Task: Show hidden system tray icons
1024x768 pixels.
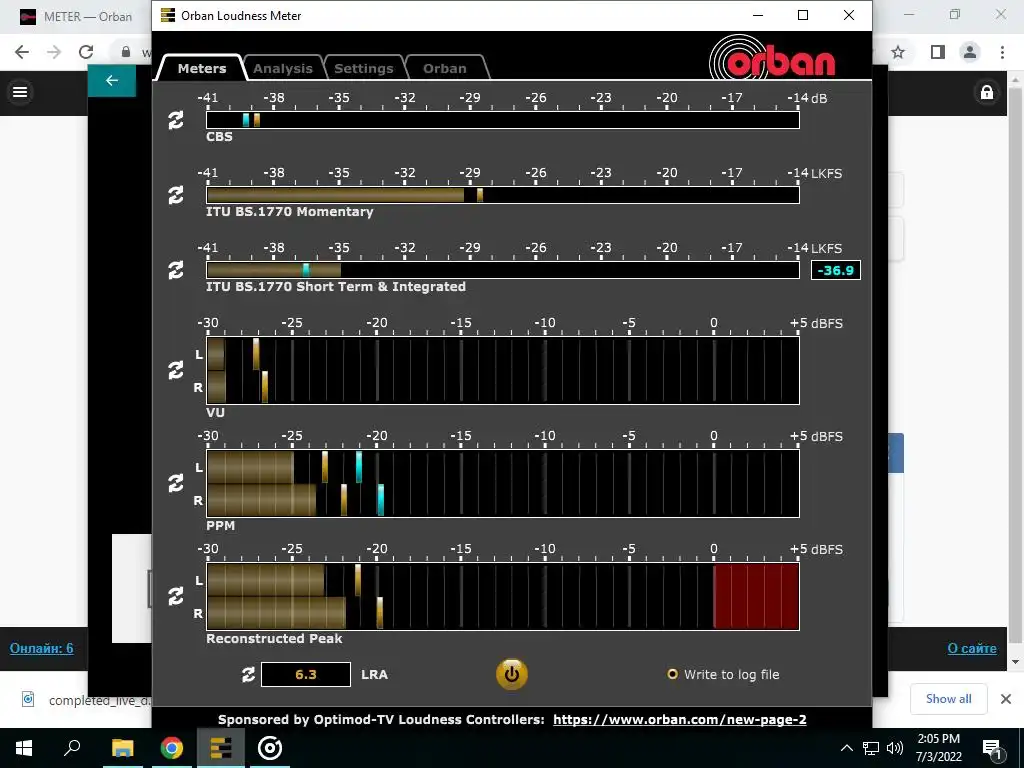Action: point(846,748)
